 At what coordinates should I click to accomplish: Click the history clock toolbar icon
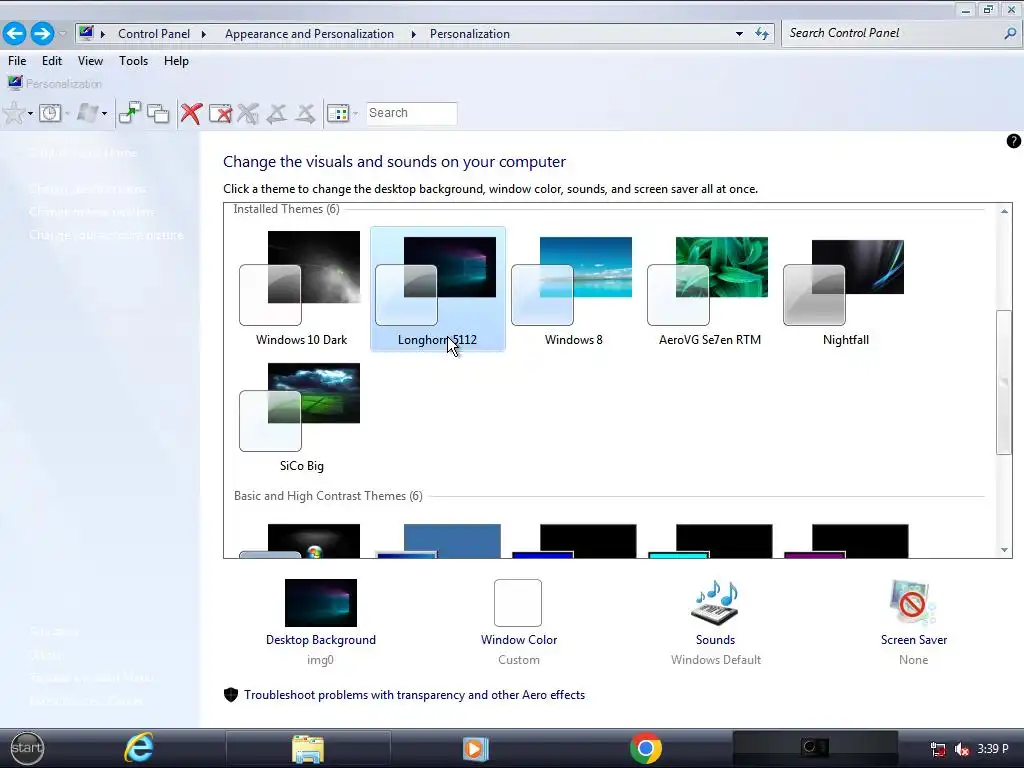pos(50,113)
